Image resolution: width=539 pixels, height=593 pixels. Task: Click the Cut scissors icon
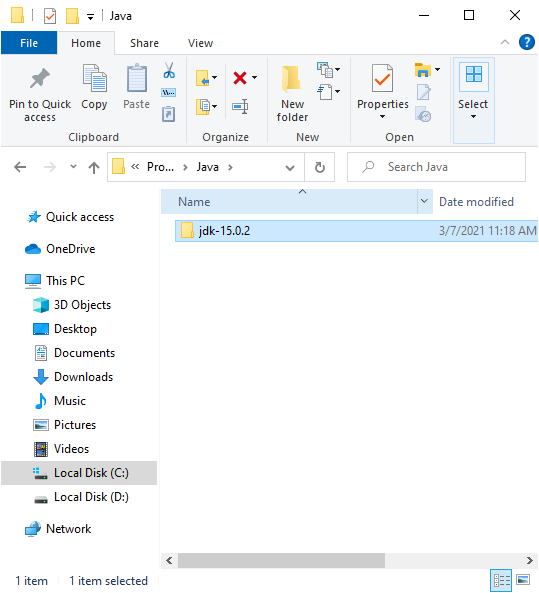point(169,70)
